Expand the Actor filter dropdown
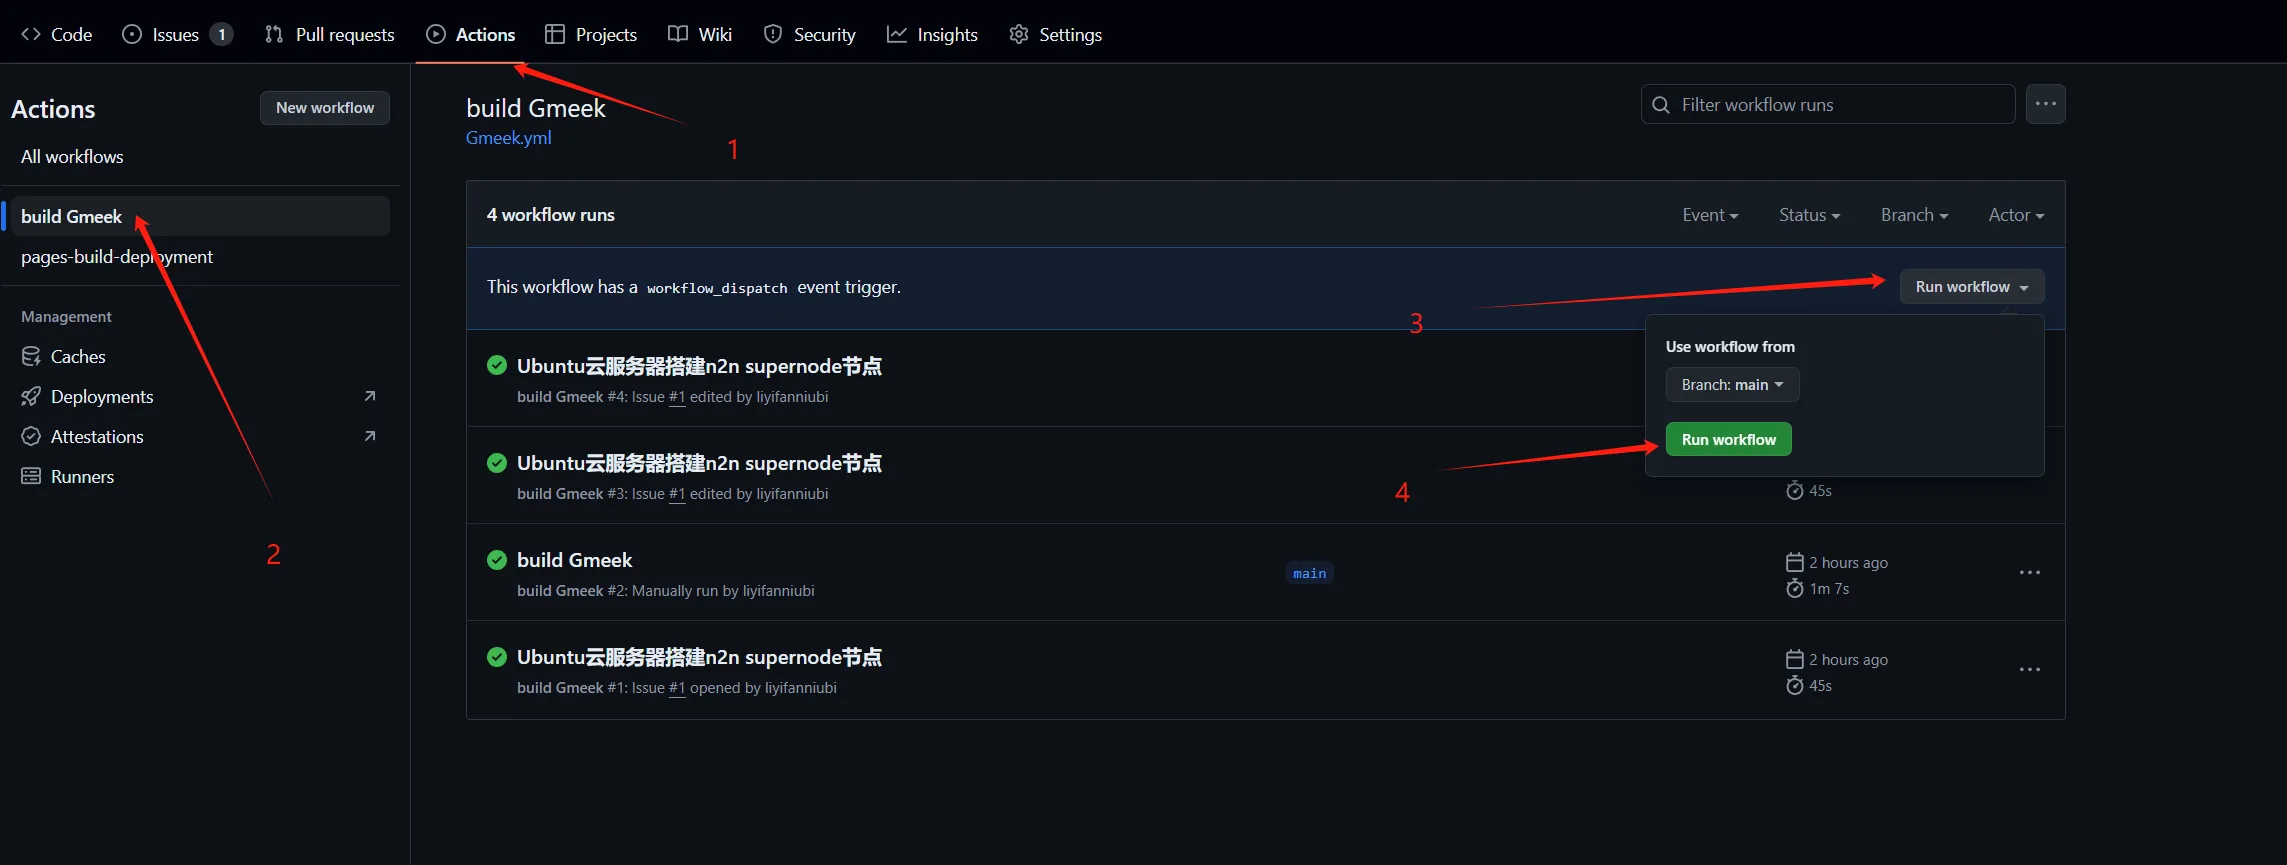Image resolution: width=2287 pixels, height=865 pixels. pos(2015,215)
